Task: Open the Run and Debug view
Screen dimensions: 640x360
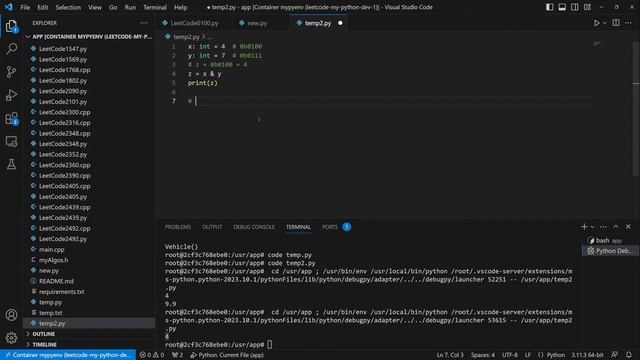Action: [11, 95]
